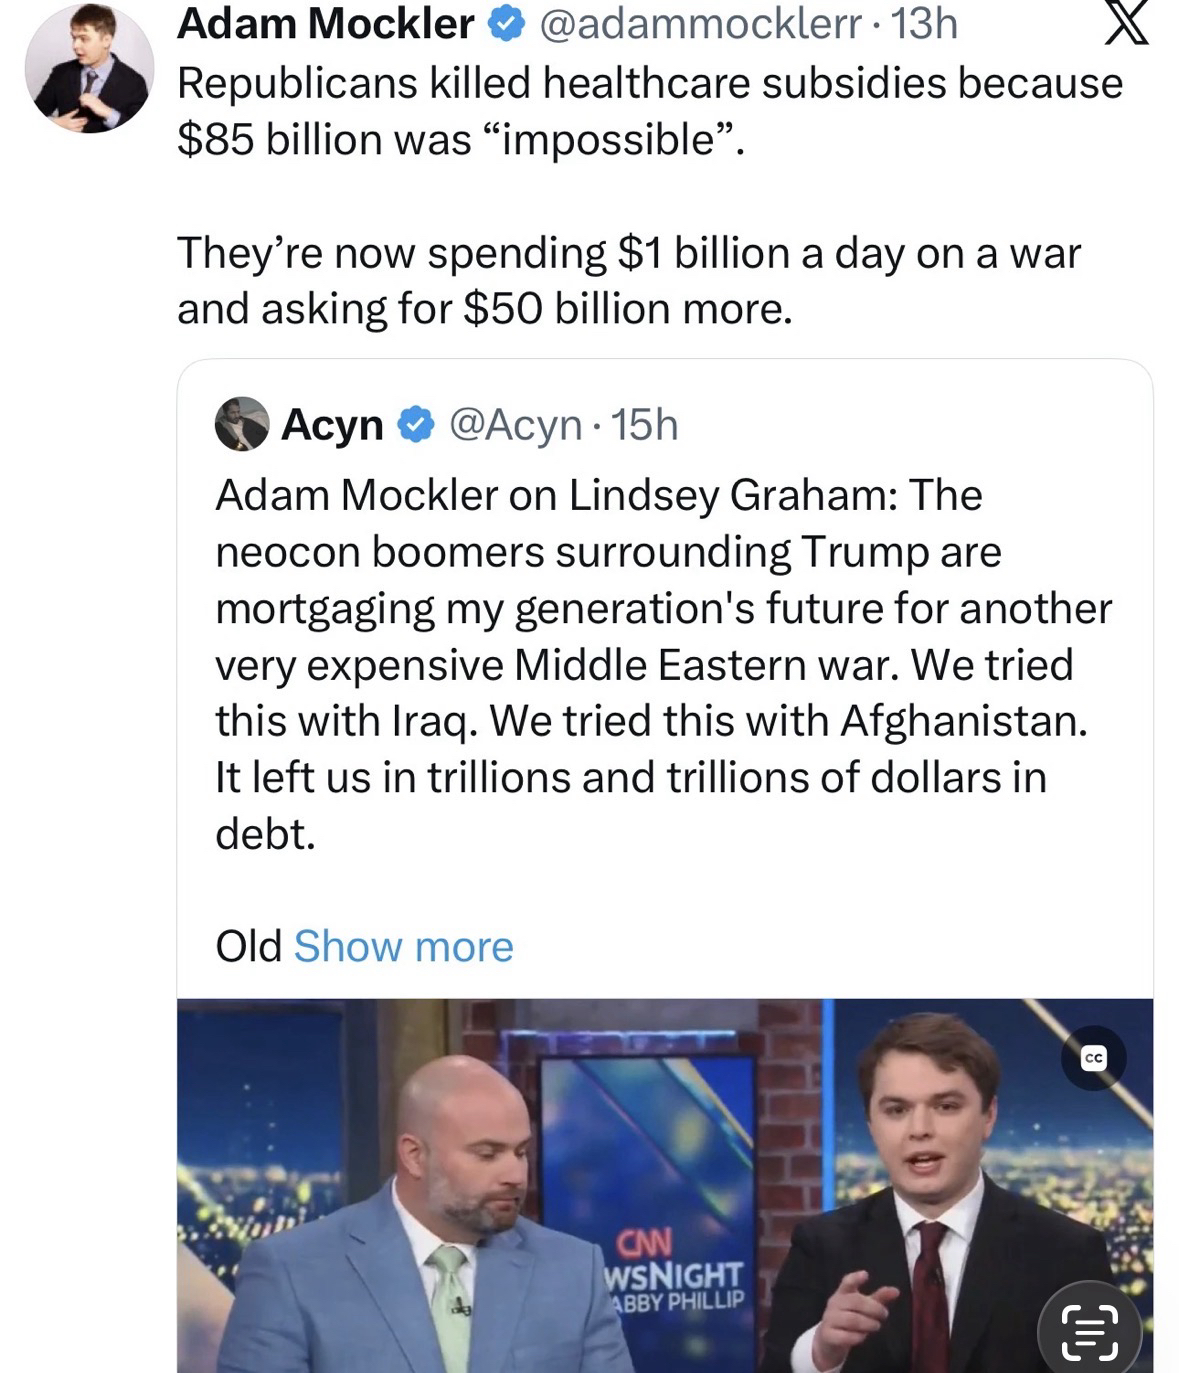Click the verified badge beside Acyn
The height and width of the screenshot is (1373, 1179).
pyautogui.click(x=415, y=425)
